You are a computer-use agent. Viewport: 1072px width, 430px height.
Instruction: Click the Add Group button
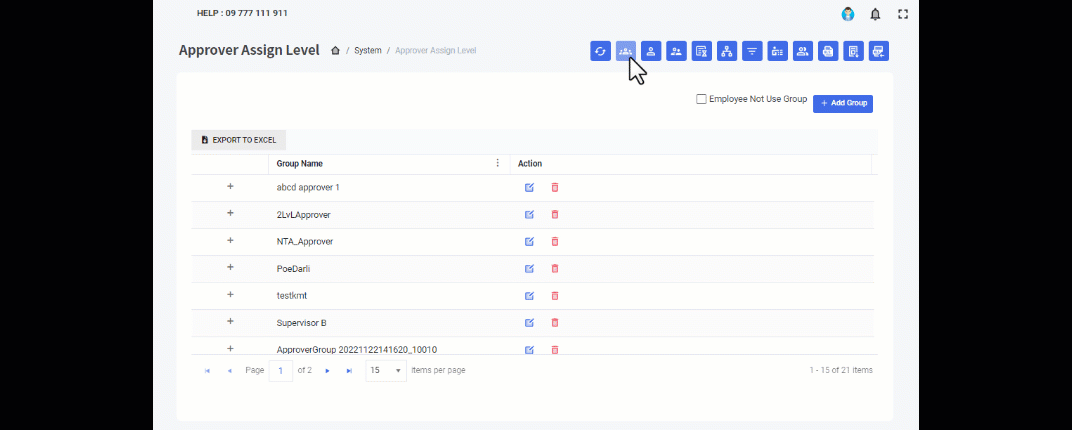click(842, 103)
